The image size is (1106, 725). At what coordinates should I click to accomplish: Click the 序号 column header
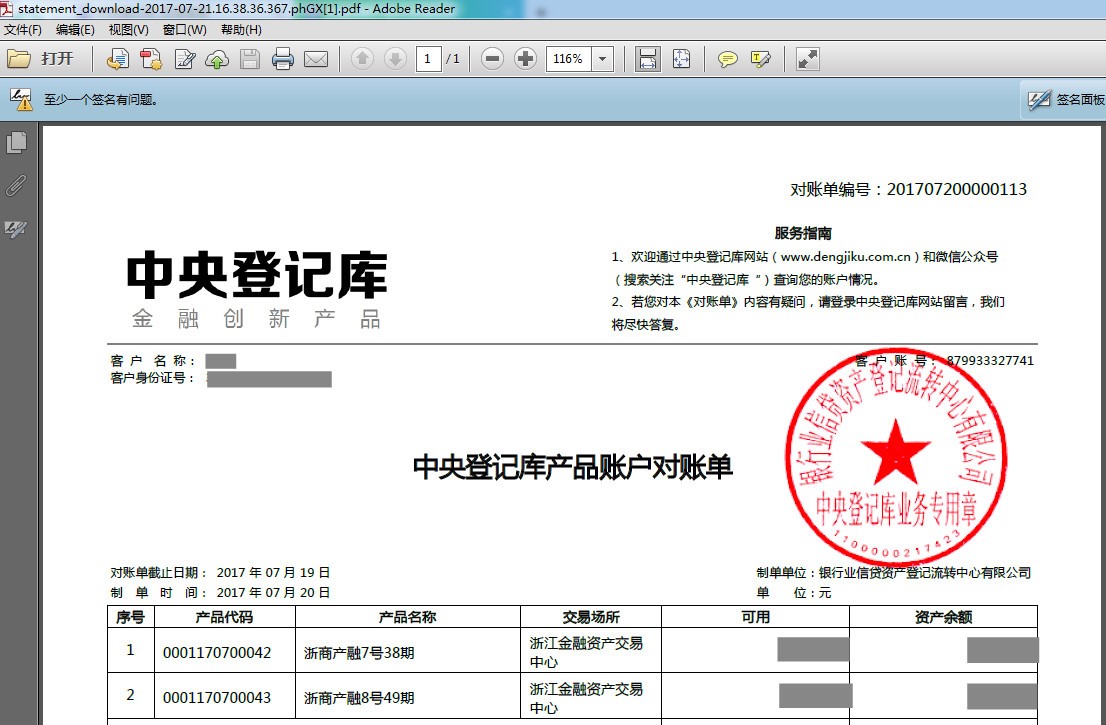click(x=130, y=617)
